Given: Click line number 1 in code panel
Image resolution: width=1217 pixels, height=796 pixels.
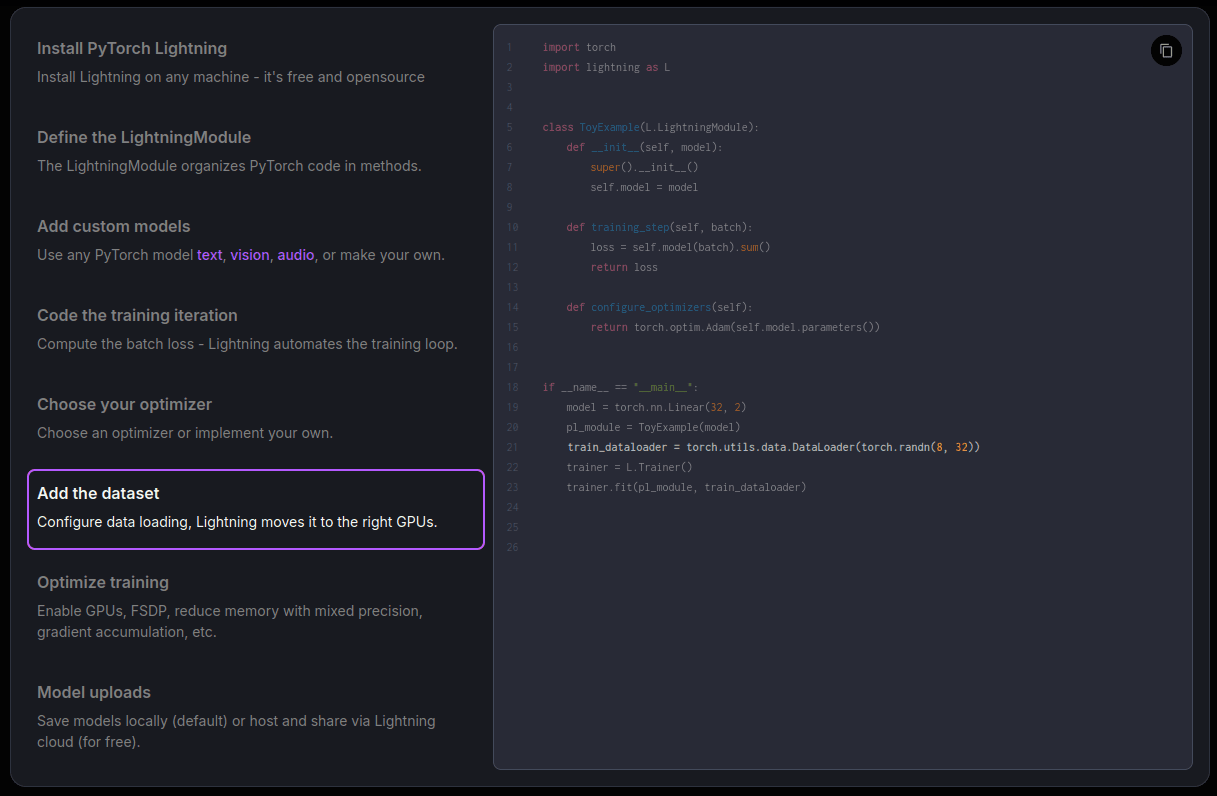Looking at the screenshot, I should pos(510,47).
